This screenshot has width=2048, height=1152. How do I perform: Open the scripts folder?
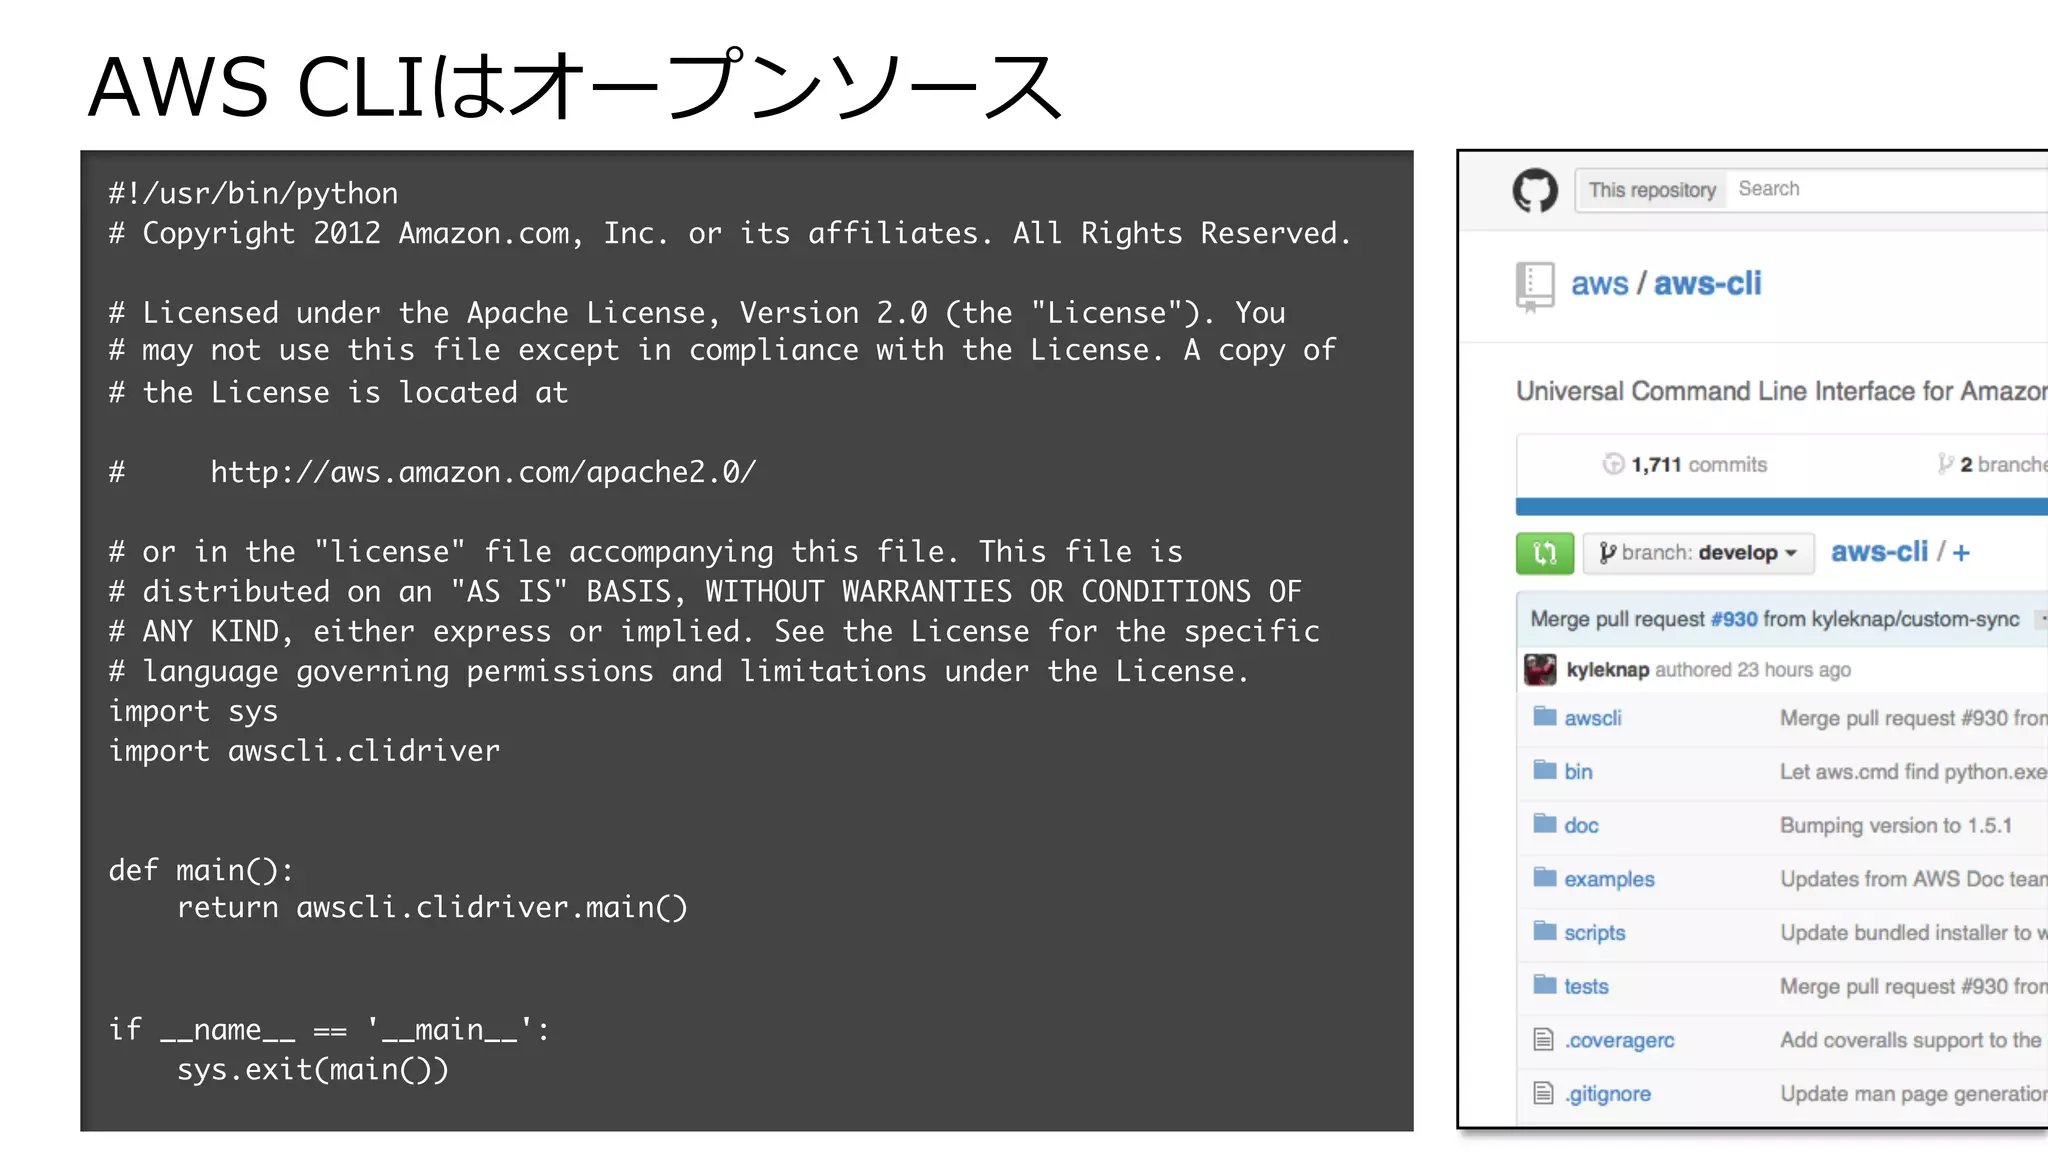point(1595,933)
